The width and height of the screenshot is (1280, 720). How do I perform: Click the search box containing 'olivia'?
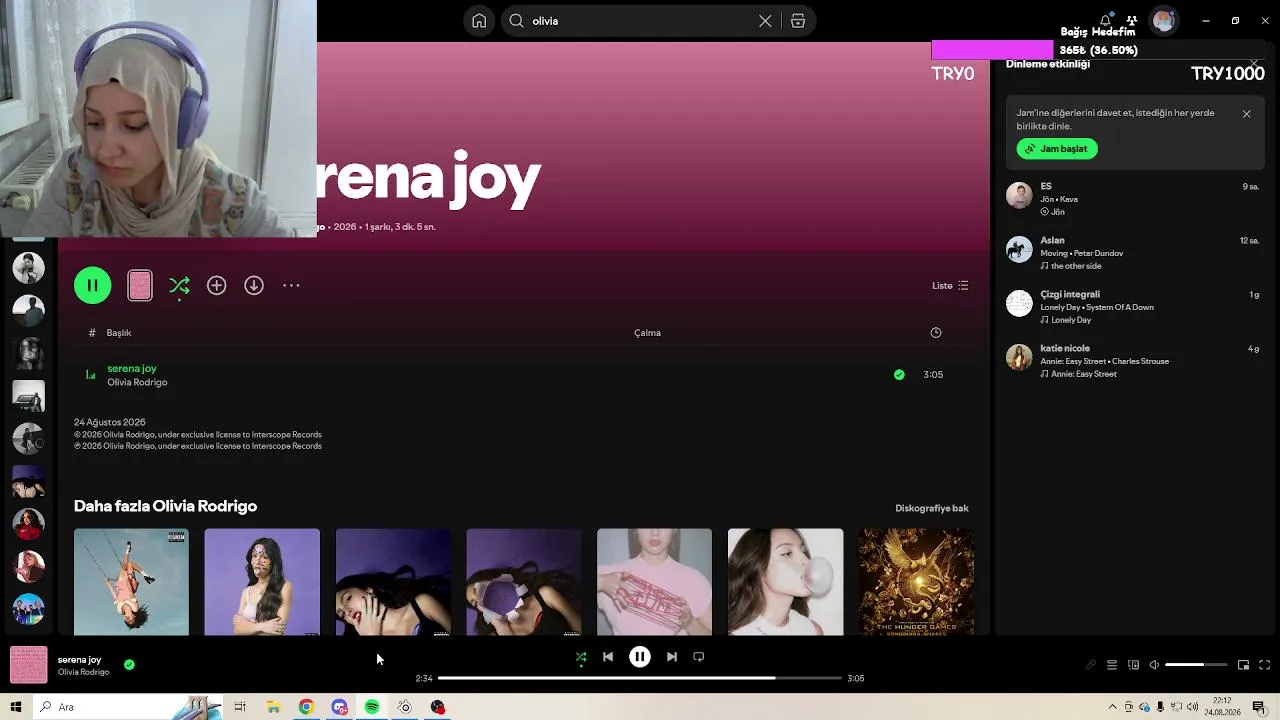(659, 21)
